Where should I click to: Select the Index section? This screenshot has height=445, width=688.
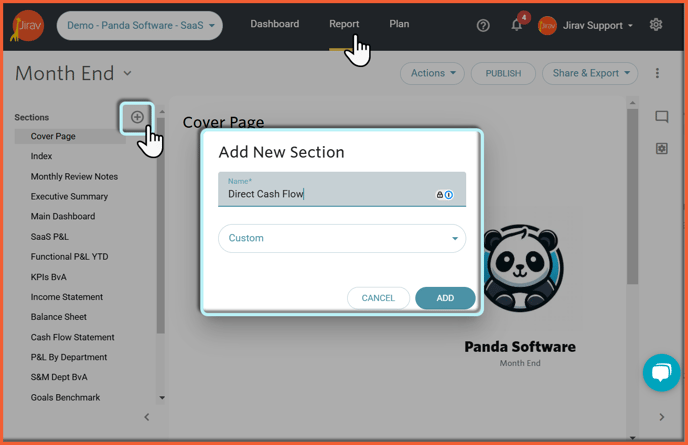tap(41, 156)
